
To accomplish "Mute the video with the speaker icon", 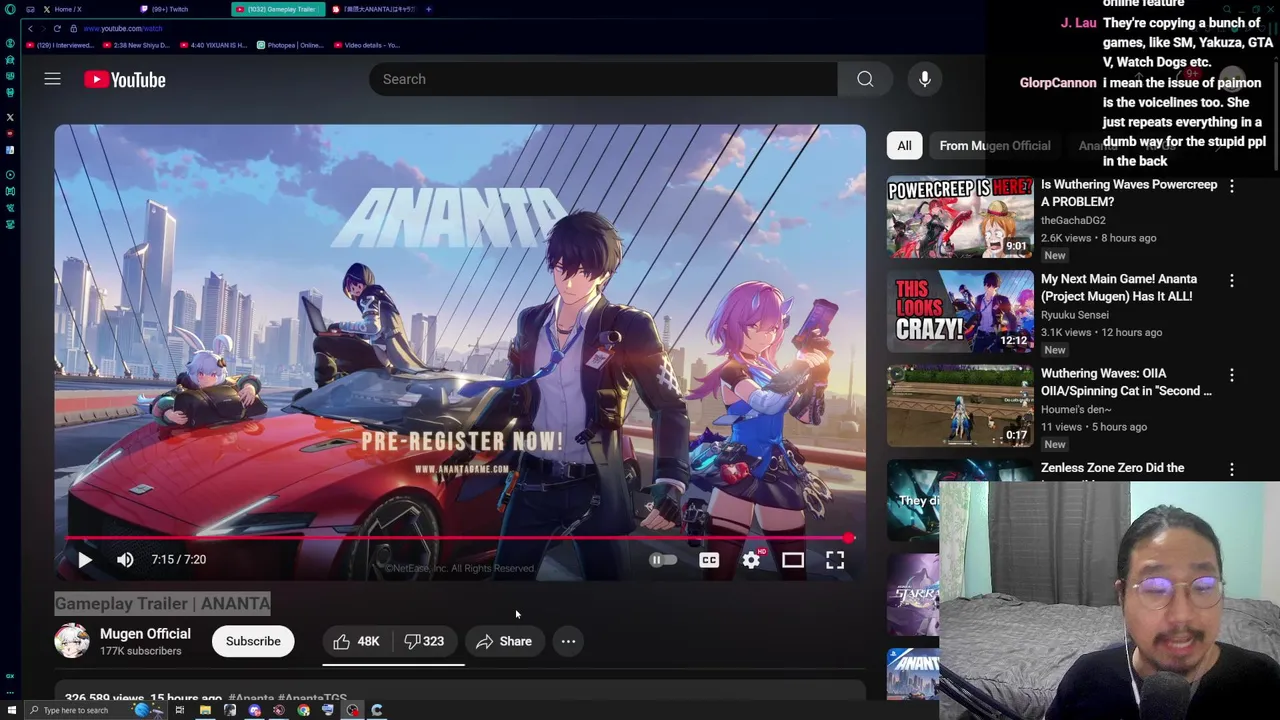I will click(125, 560).
